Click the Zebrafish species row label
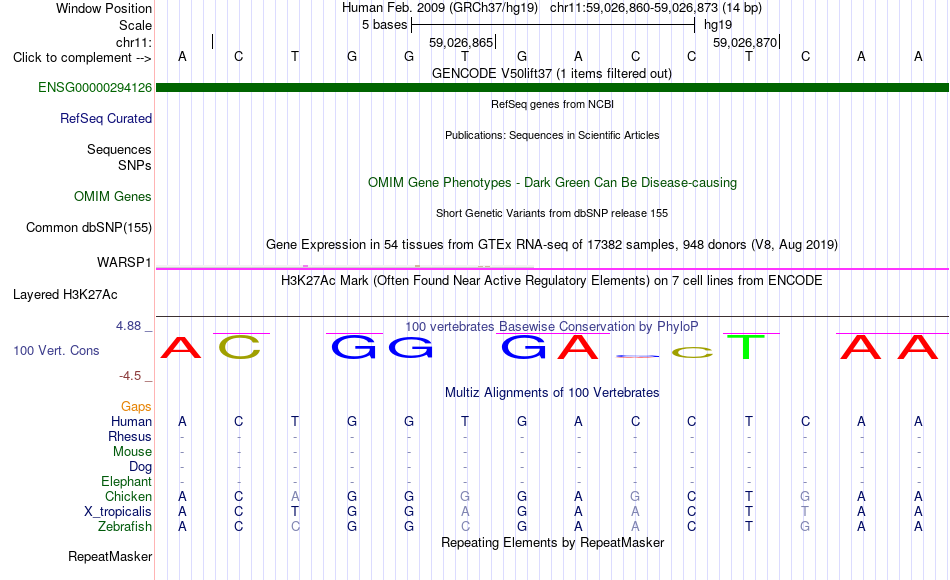 pyautogui.click(x=125, y=526)
